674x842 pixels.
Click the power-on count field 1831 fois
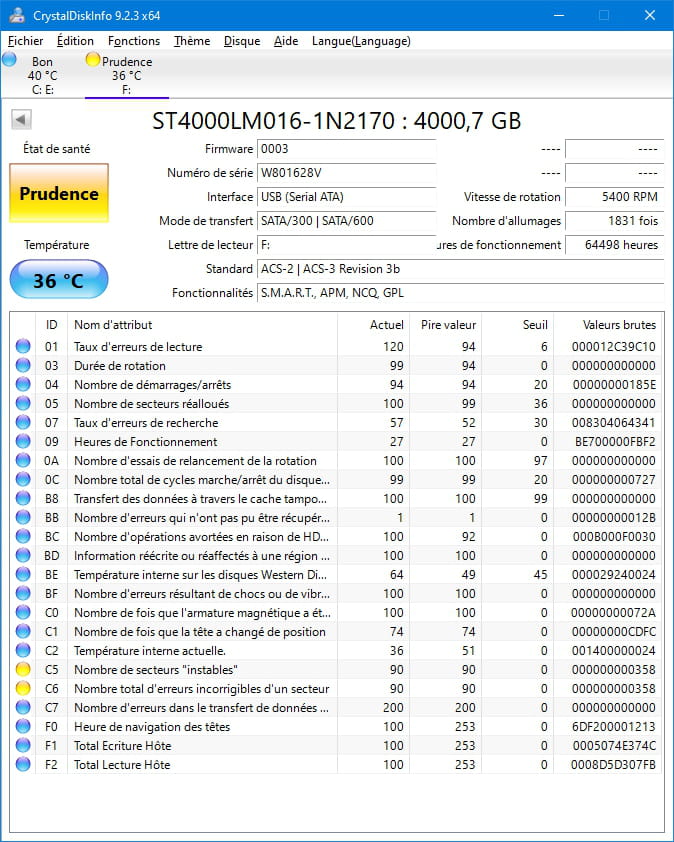coord(614,221)
